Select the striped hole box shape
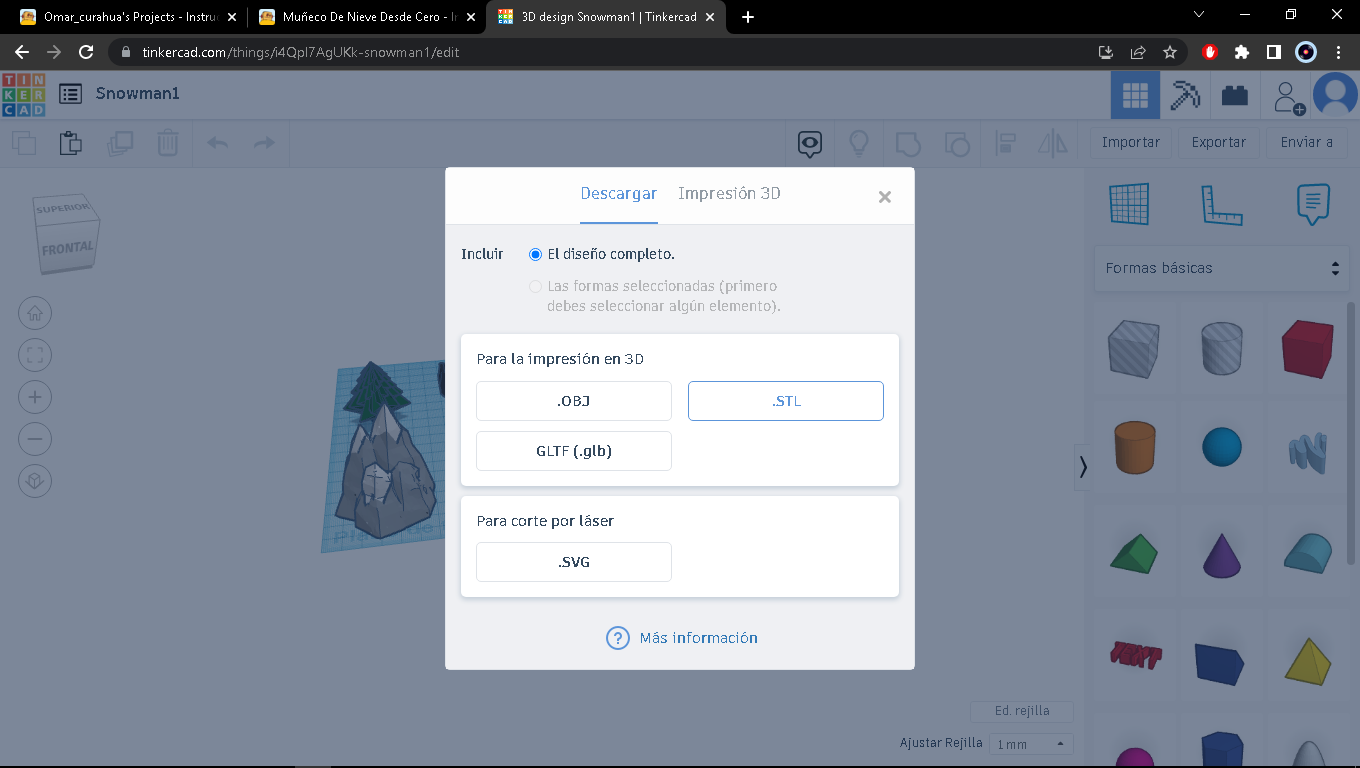The height and width of the screenshot is (768, 1360). (x=1133, y=349)
